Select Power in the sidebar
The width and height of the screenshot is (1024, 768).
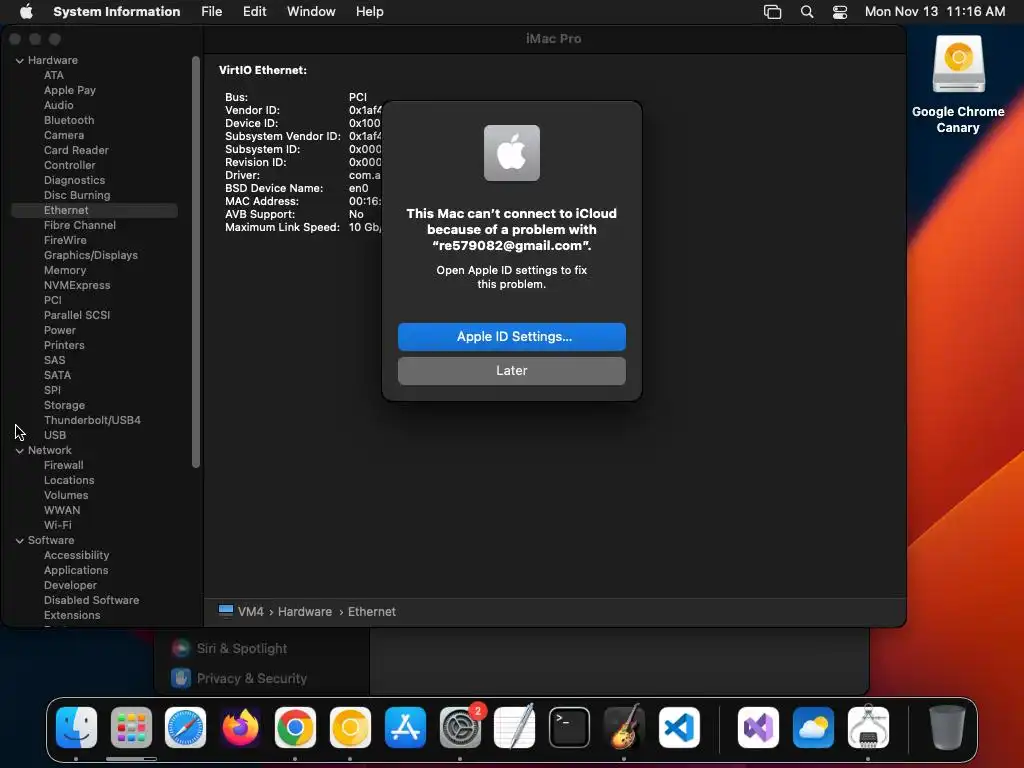tap(59, 330)
